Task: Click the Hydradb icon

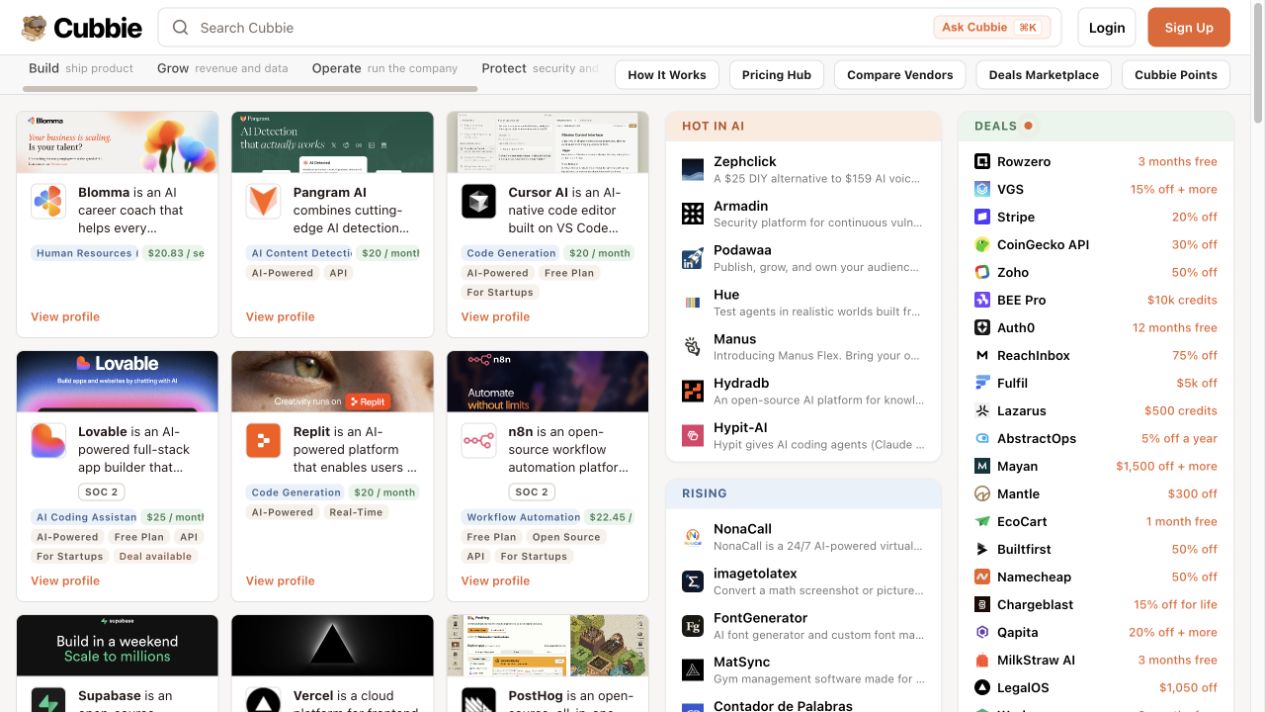Action: [693, 391]
